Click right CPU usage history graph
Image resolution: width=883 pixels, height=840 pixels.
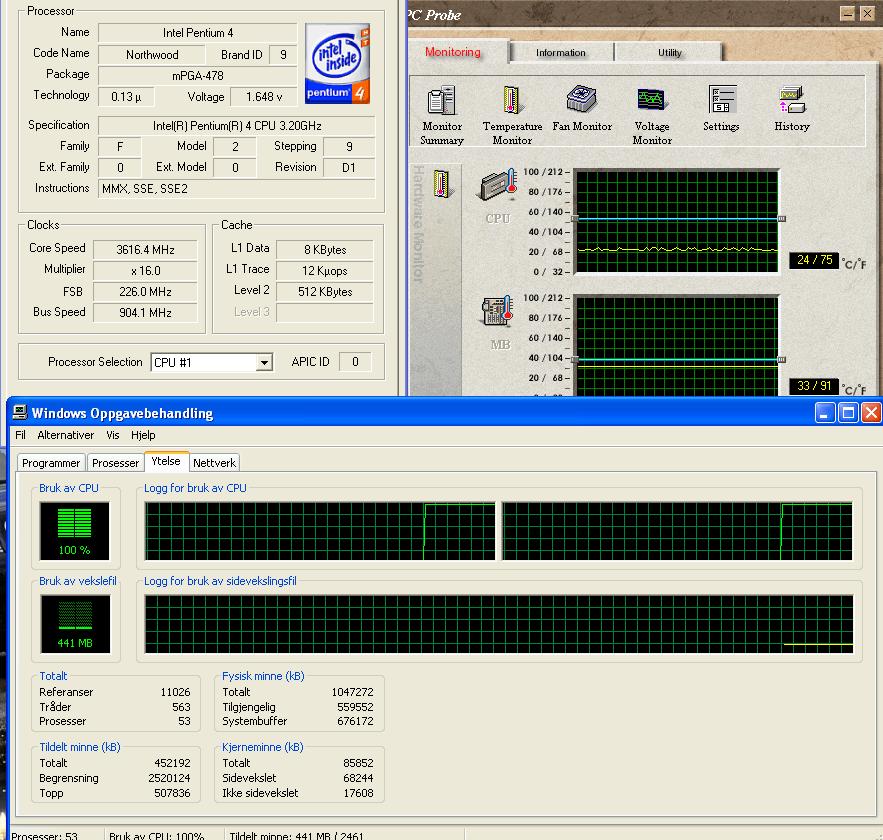(677, 531)
